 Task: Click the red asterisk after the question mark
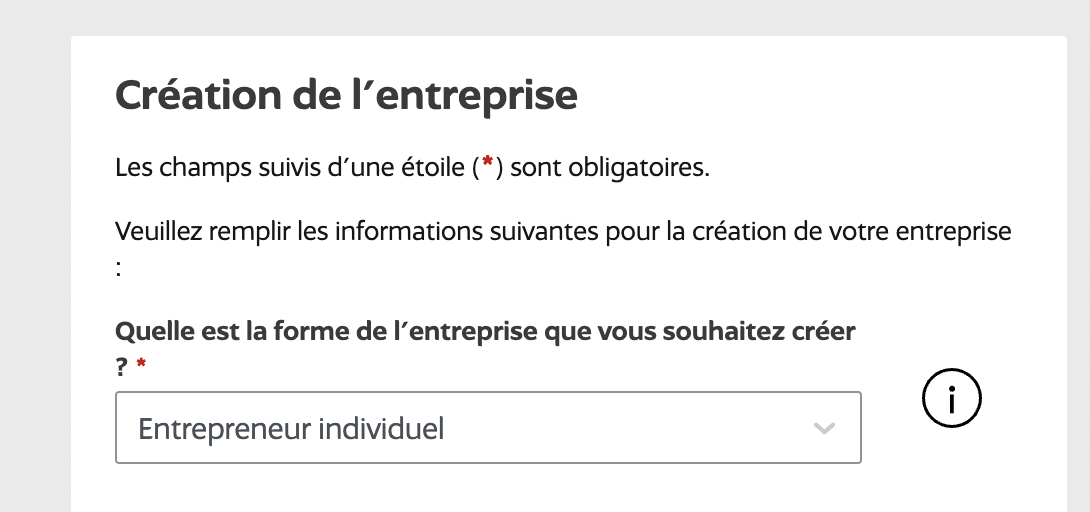[x=141, y=367]
